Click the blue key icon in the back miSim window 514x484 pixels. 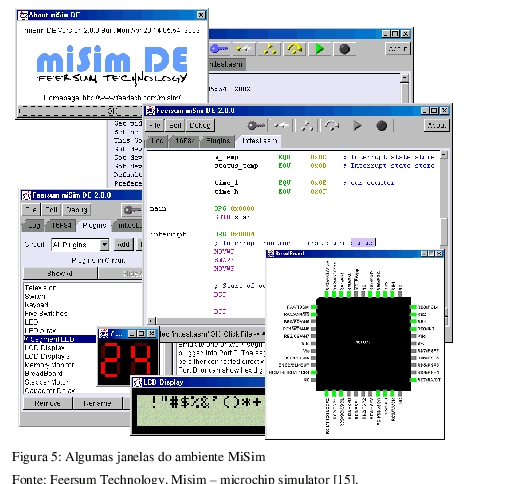(219, 49)
